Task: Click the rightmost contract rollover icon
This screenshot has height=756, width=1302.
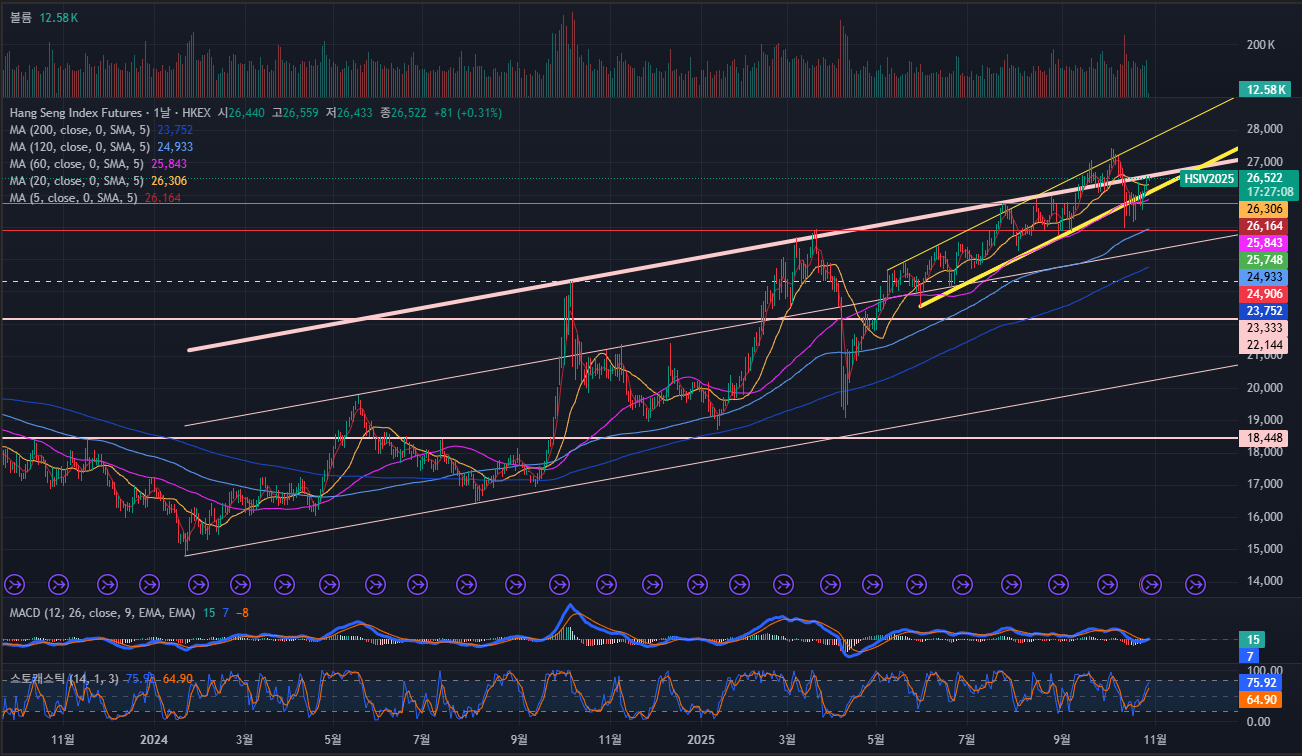Action: pyautogui.click(x=1195, y=583)
